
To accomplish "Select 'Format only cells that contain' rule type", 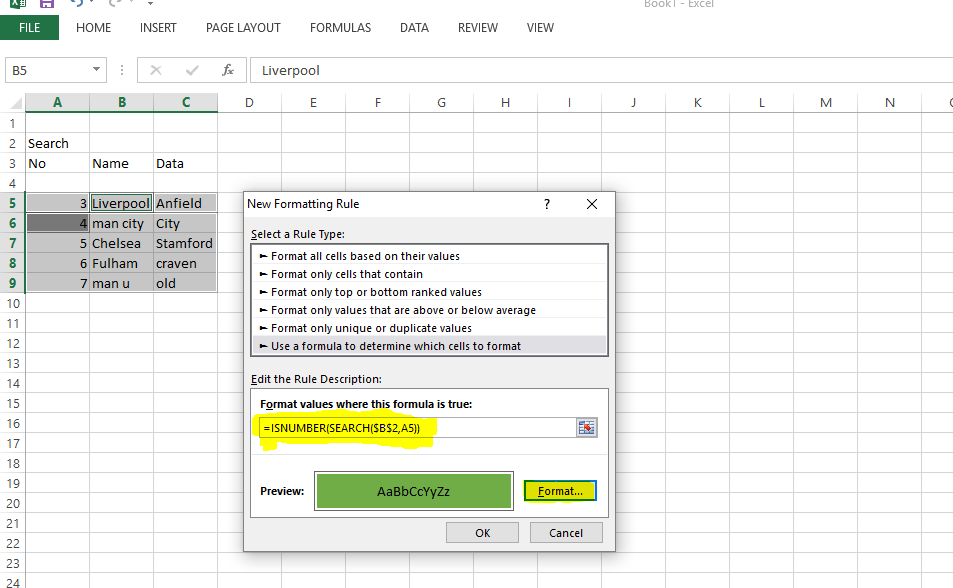I will (346, 274).
